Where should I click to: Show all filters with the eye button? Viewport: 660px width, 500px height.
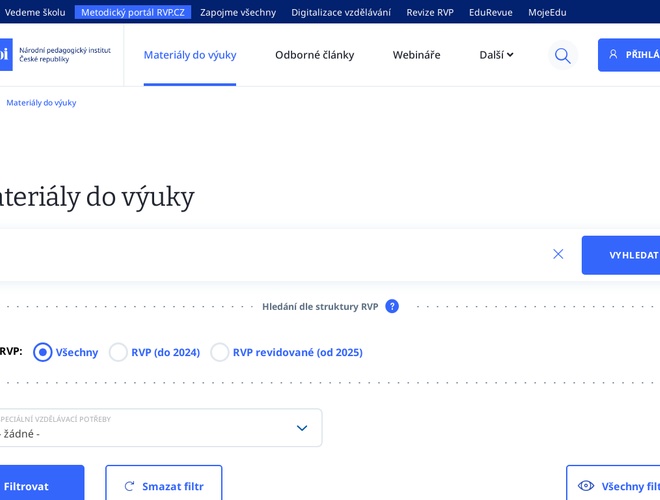[614, 486]
